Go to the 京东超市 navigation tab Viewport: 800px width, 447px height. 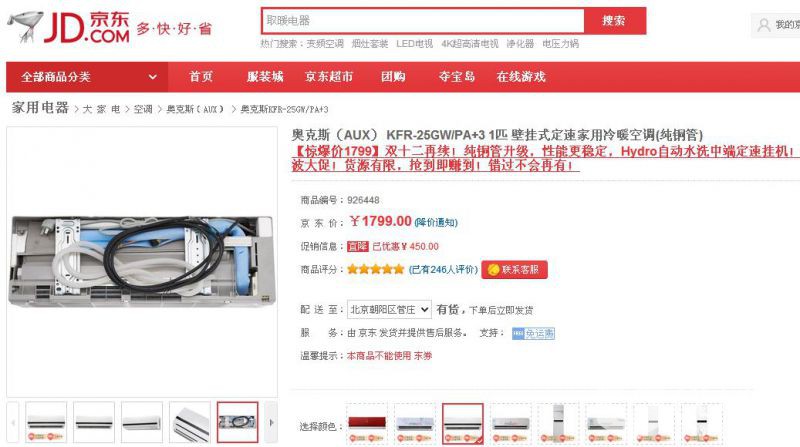pyautogui.click(x=329, y=77)
